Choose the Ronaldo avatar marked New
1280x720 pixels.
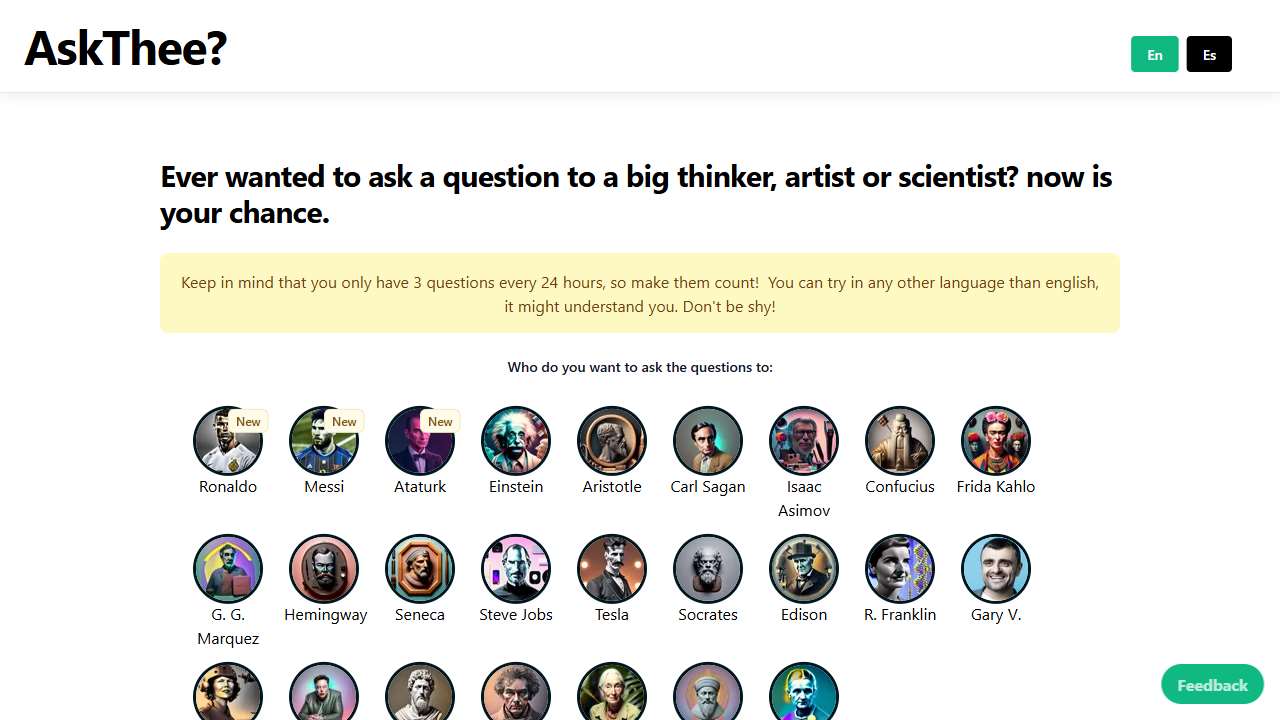[228, 440]
